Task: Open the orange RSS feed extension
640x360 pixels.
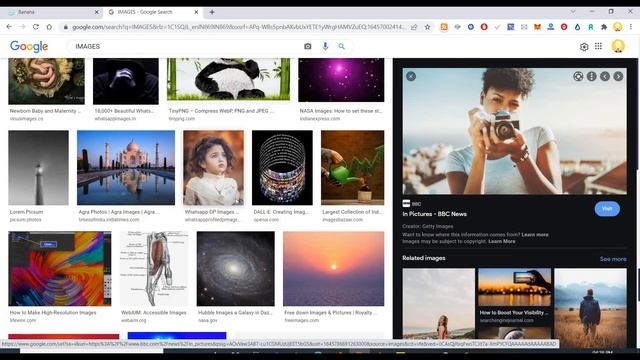Action: pyautogui.click(x=444, y=27)
